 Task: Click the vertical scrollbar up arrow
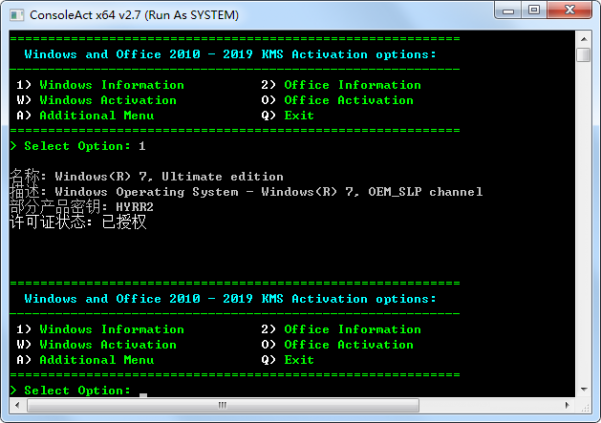(583, 39)
